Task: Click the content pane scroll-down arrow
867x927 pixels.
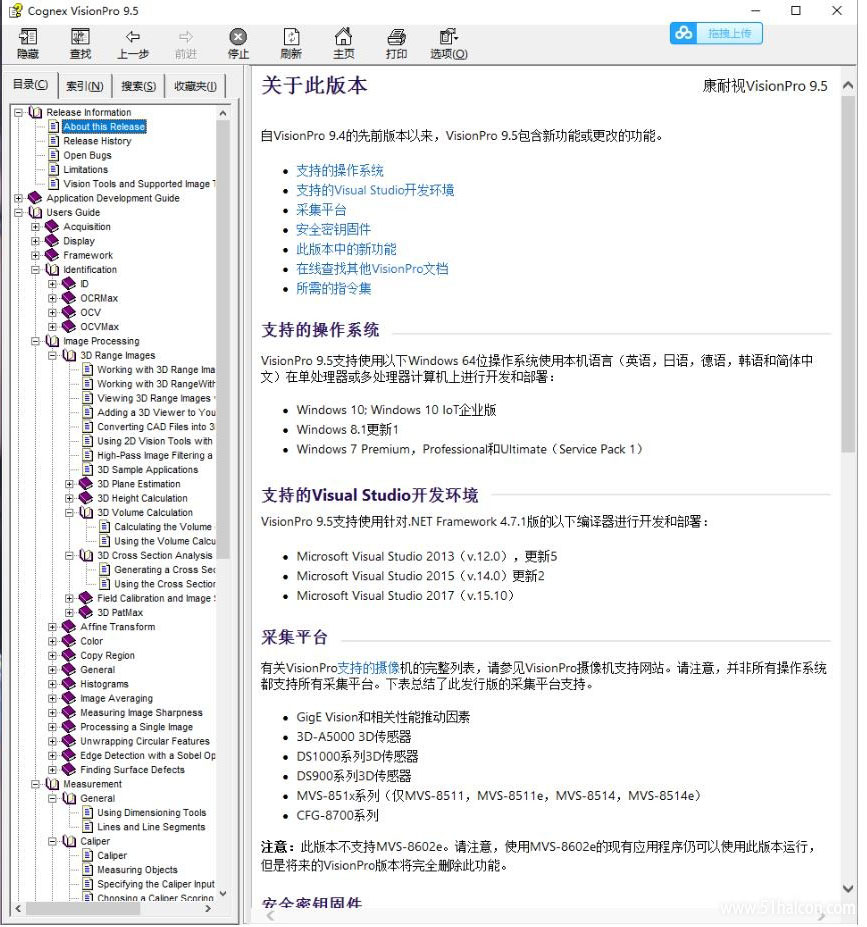Action: [x=848, y=889]
